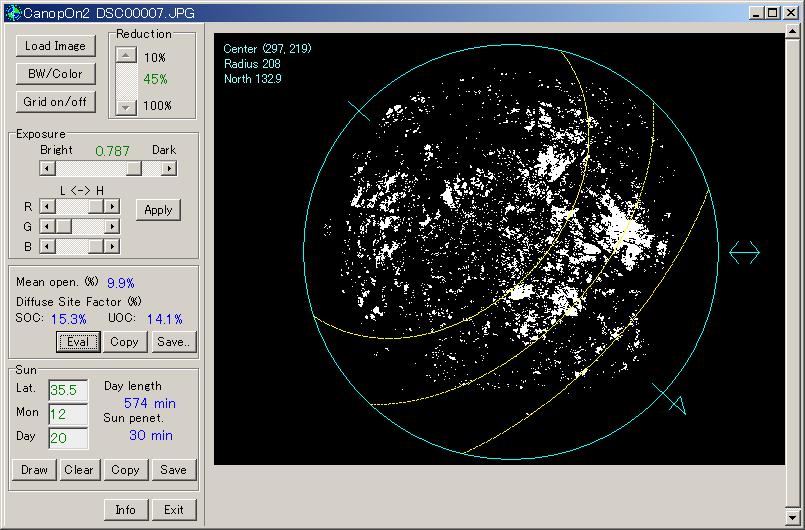Click the Day length 574 min value

click(x=150, y=404)
